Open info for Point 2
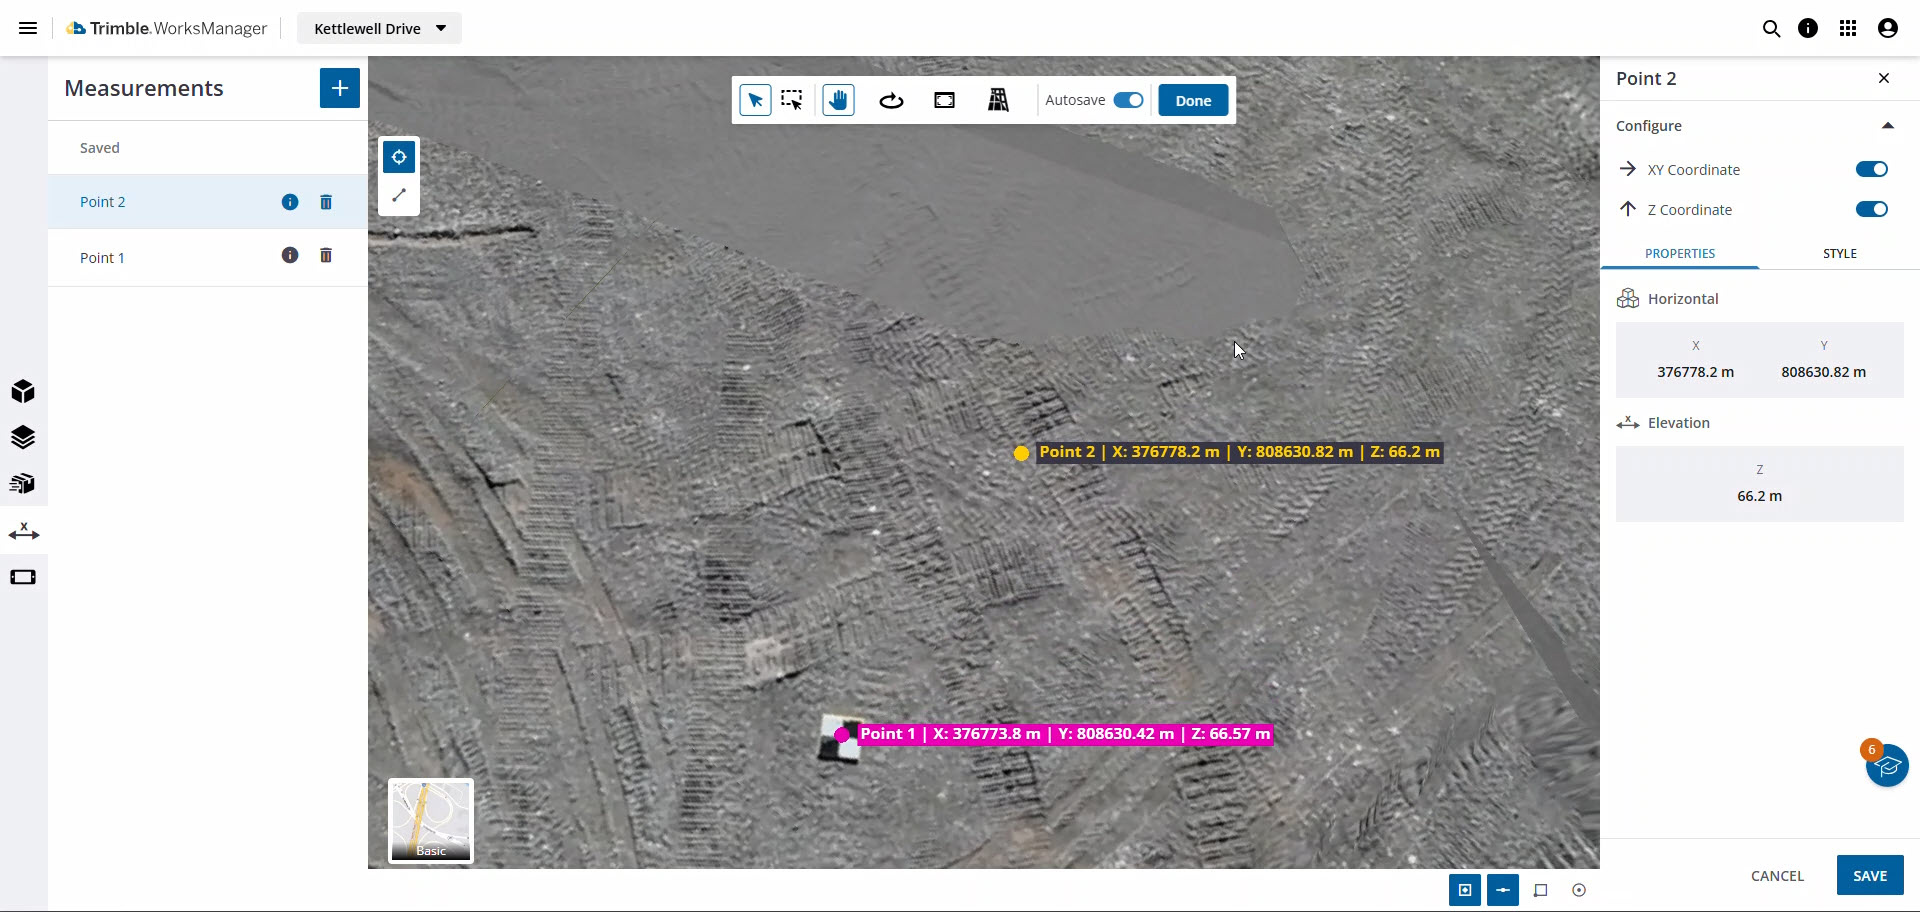Image resolution: width=1920 pixels, height=912 pixels. coord(290,202)
